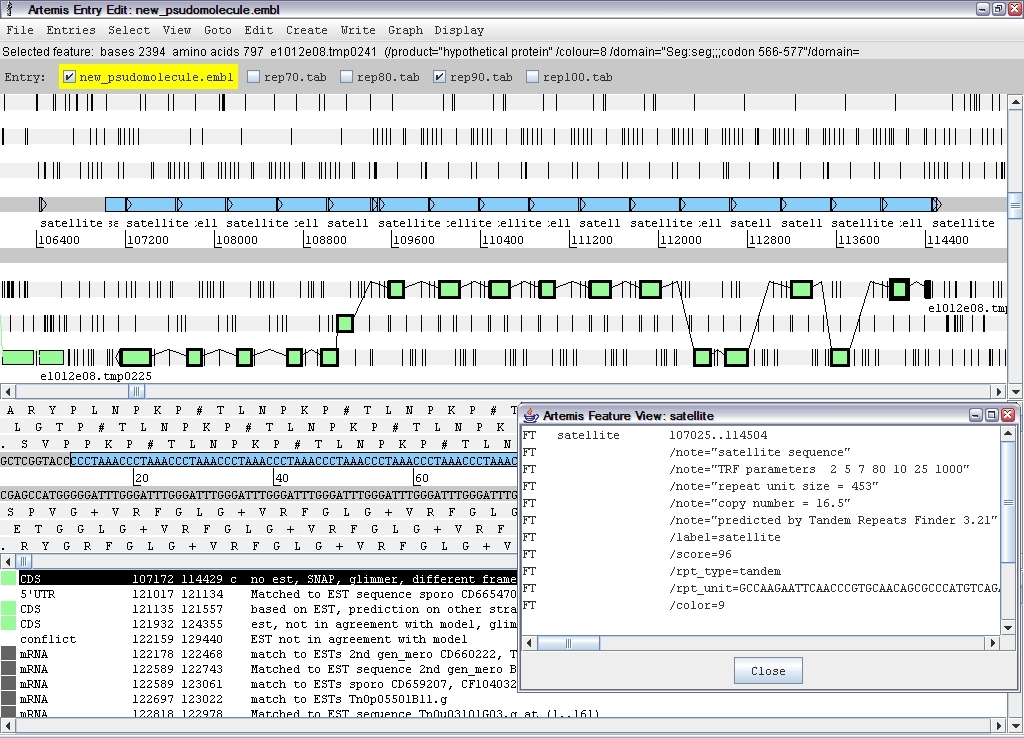1024x738 pixels.
Task: Enable the rep70.tab entry checkbox
Action: coord(253,77)
